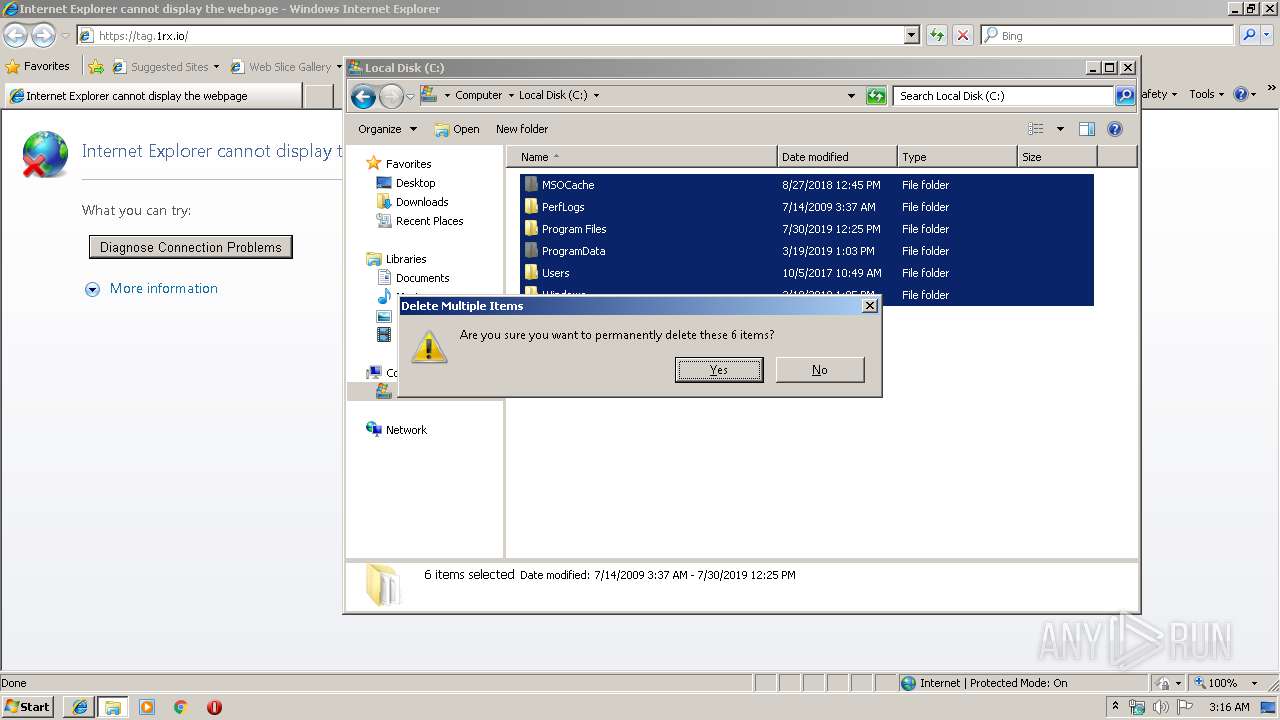The height and width of the screenshot is (720, 1280).
Task: Open a new IE tab
Action: point(319,96)
